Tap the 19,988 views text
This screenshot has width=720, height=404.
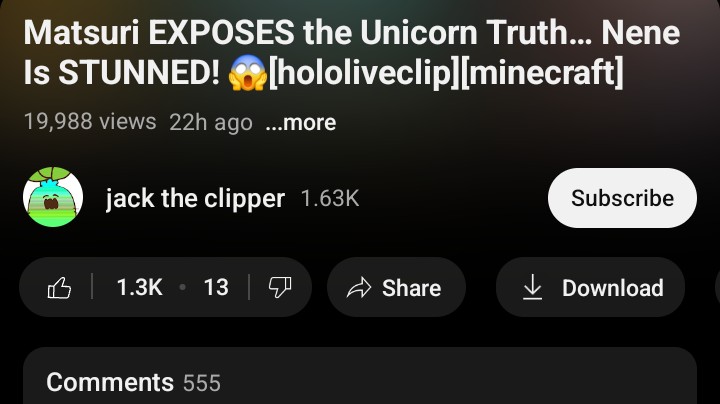[x=90, y=122]
